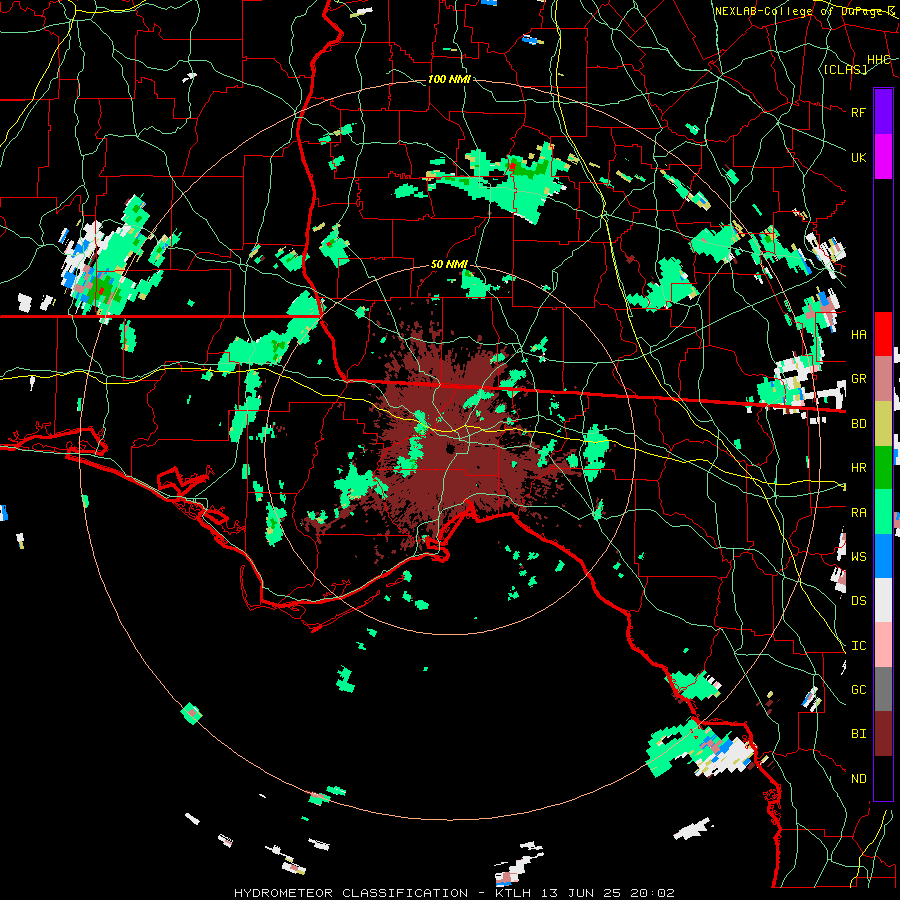Click the HHC product code text
This screenshot has width=900, height=900.
878,59
